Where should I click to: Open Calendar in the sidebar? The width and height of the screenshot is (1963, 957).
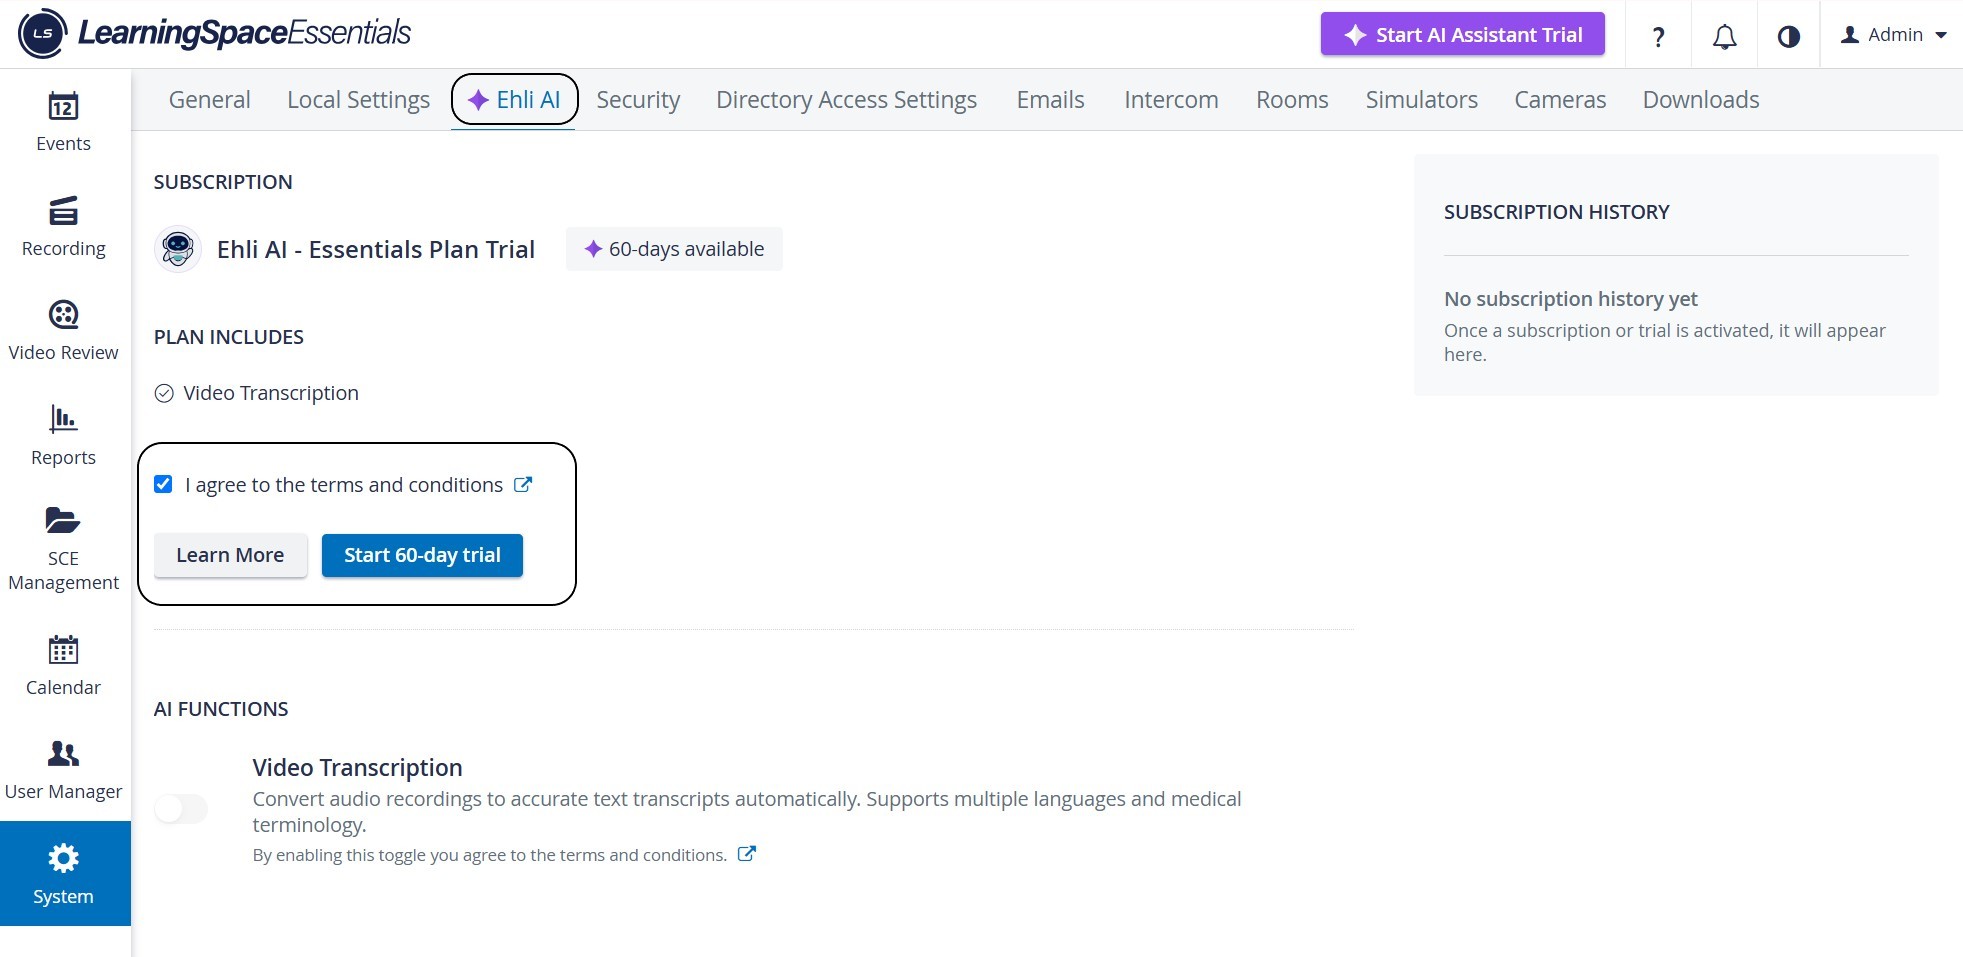64,666
